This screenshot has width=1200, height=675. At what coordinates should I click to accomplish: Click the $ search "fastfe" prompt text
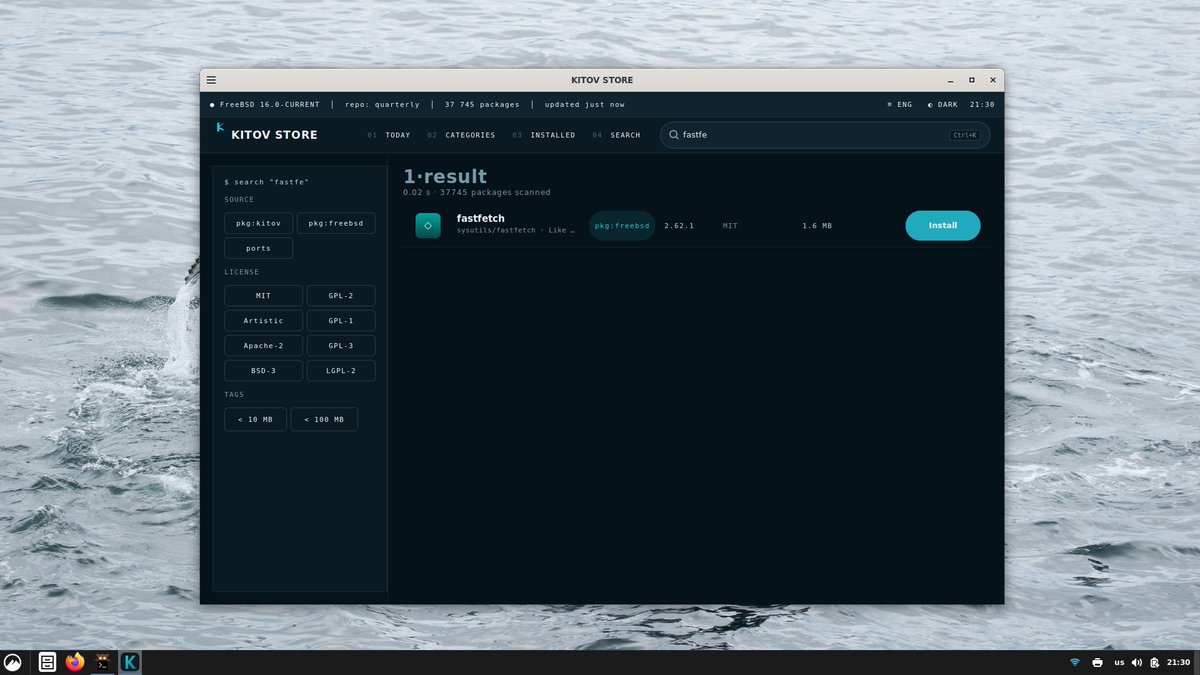(x=267, y=182)
